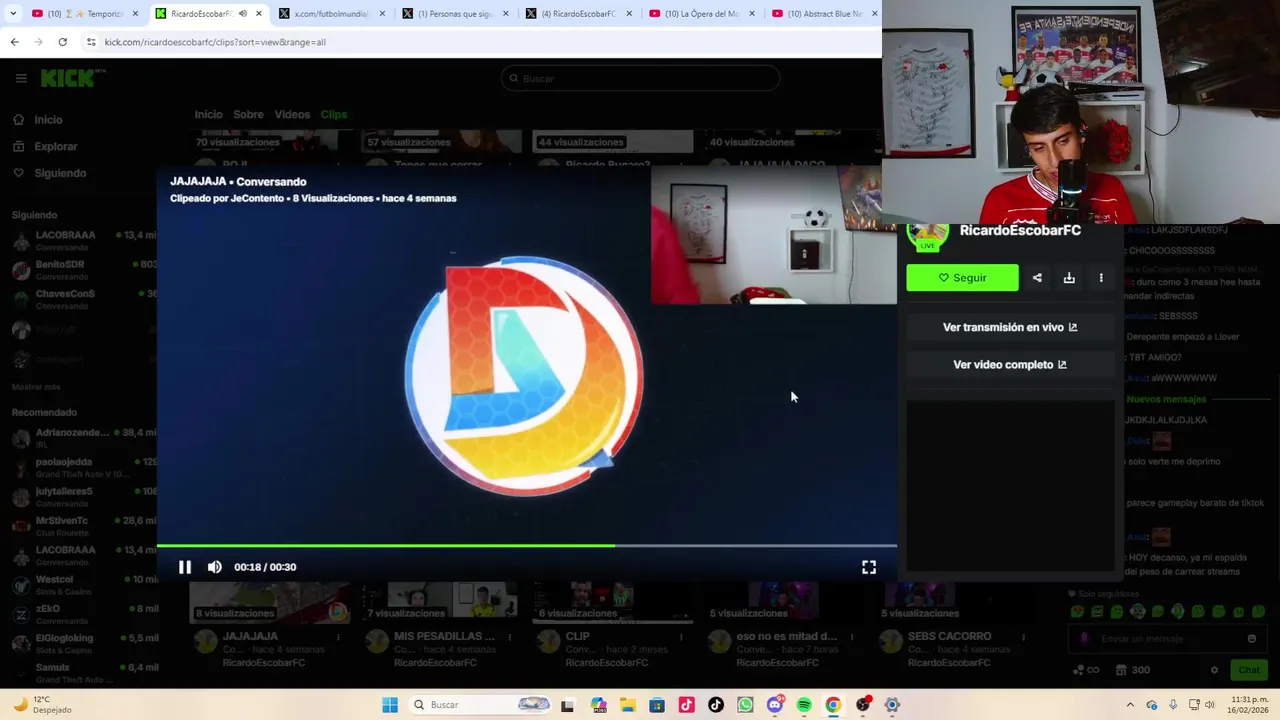Open the emoji picker in chat input

coord(1251,638)
